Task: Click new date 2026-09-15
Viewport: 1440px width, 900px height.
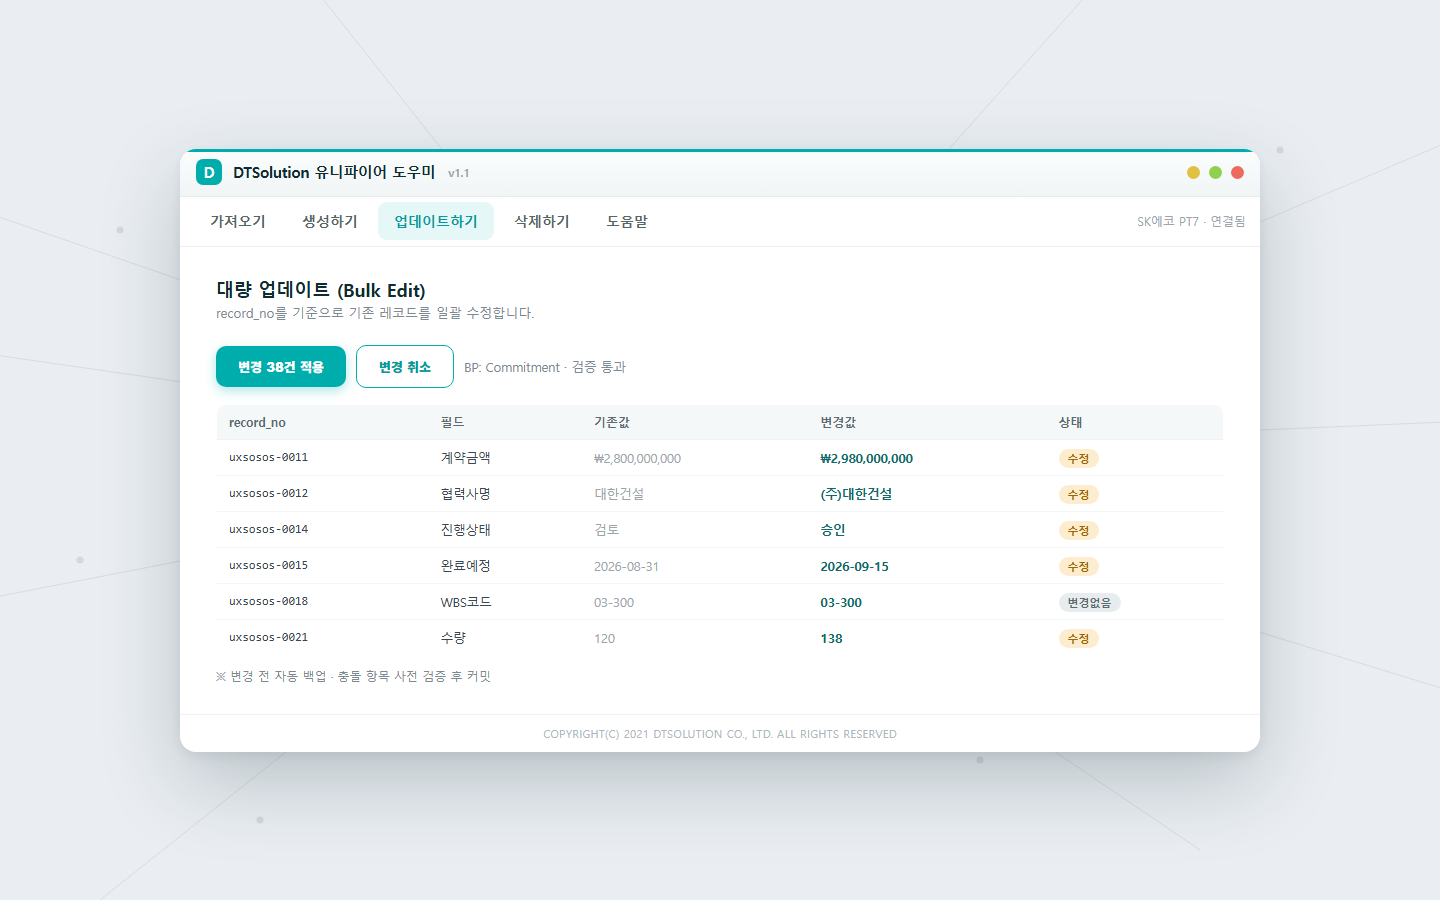Action: (854, 566)
